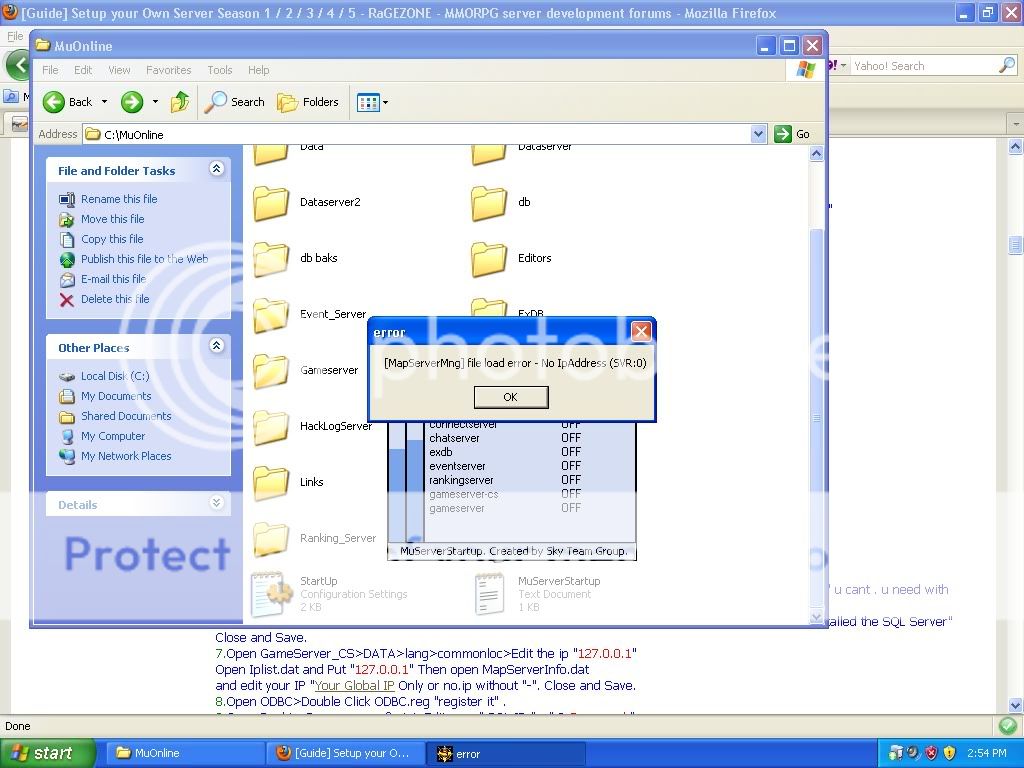1024x768 pixels.
Task: Open the Views dropdown in toolbar
Action: click(372, 102)
